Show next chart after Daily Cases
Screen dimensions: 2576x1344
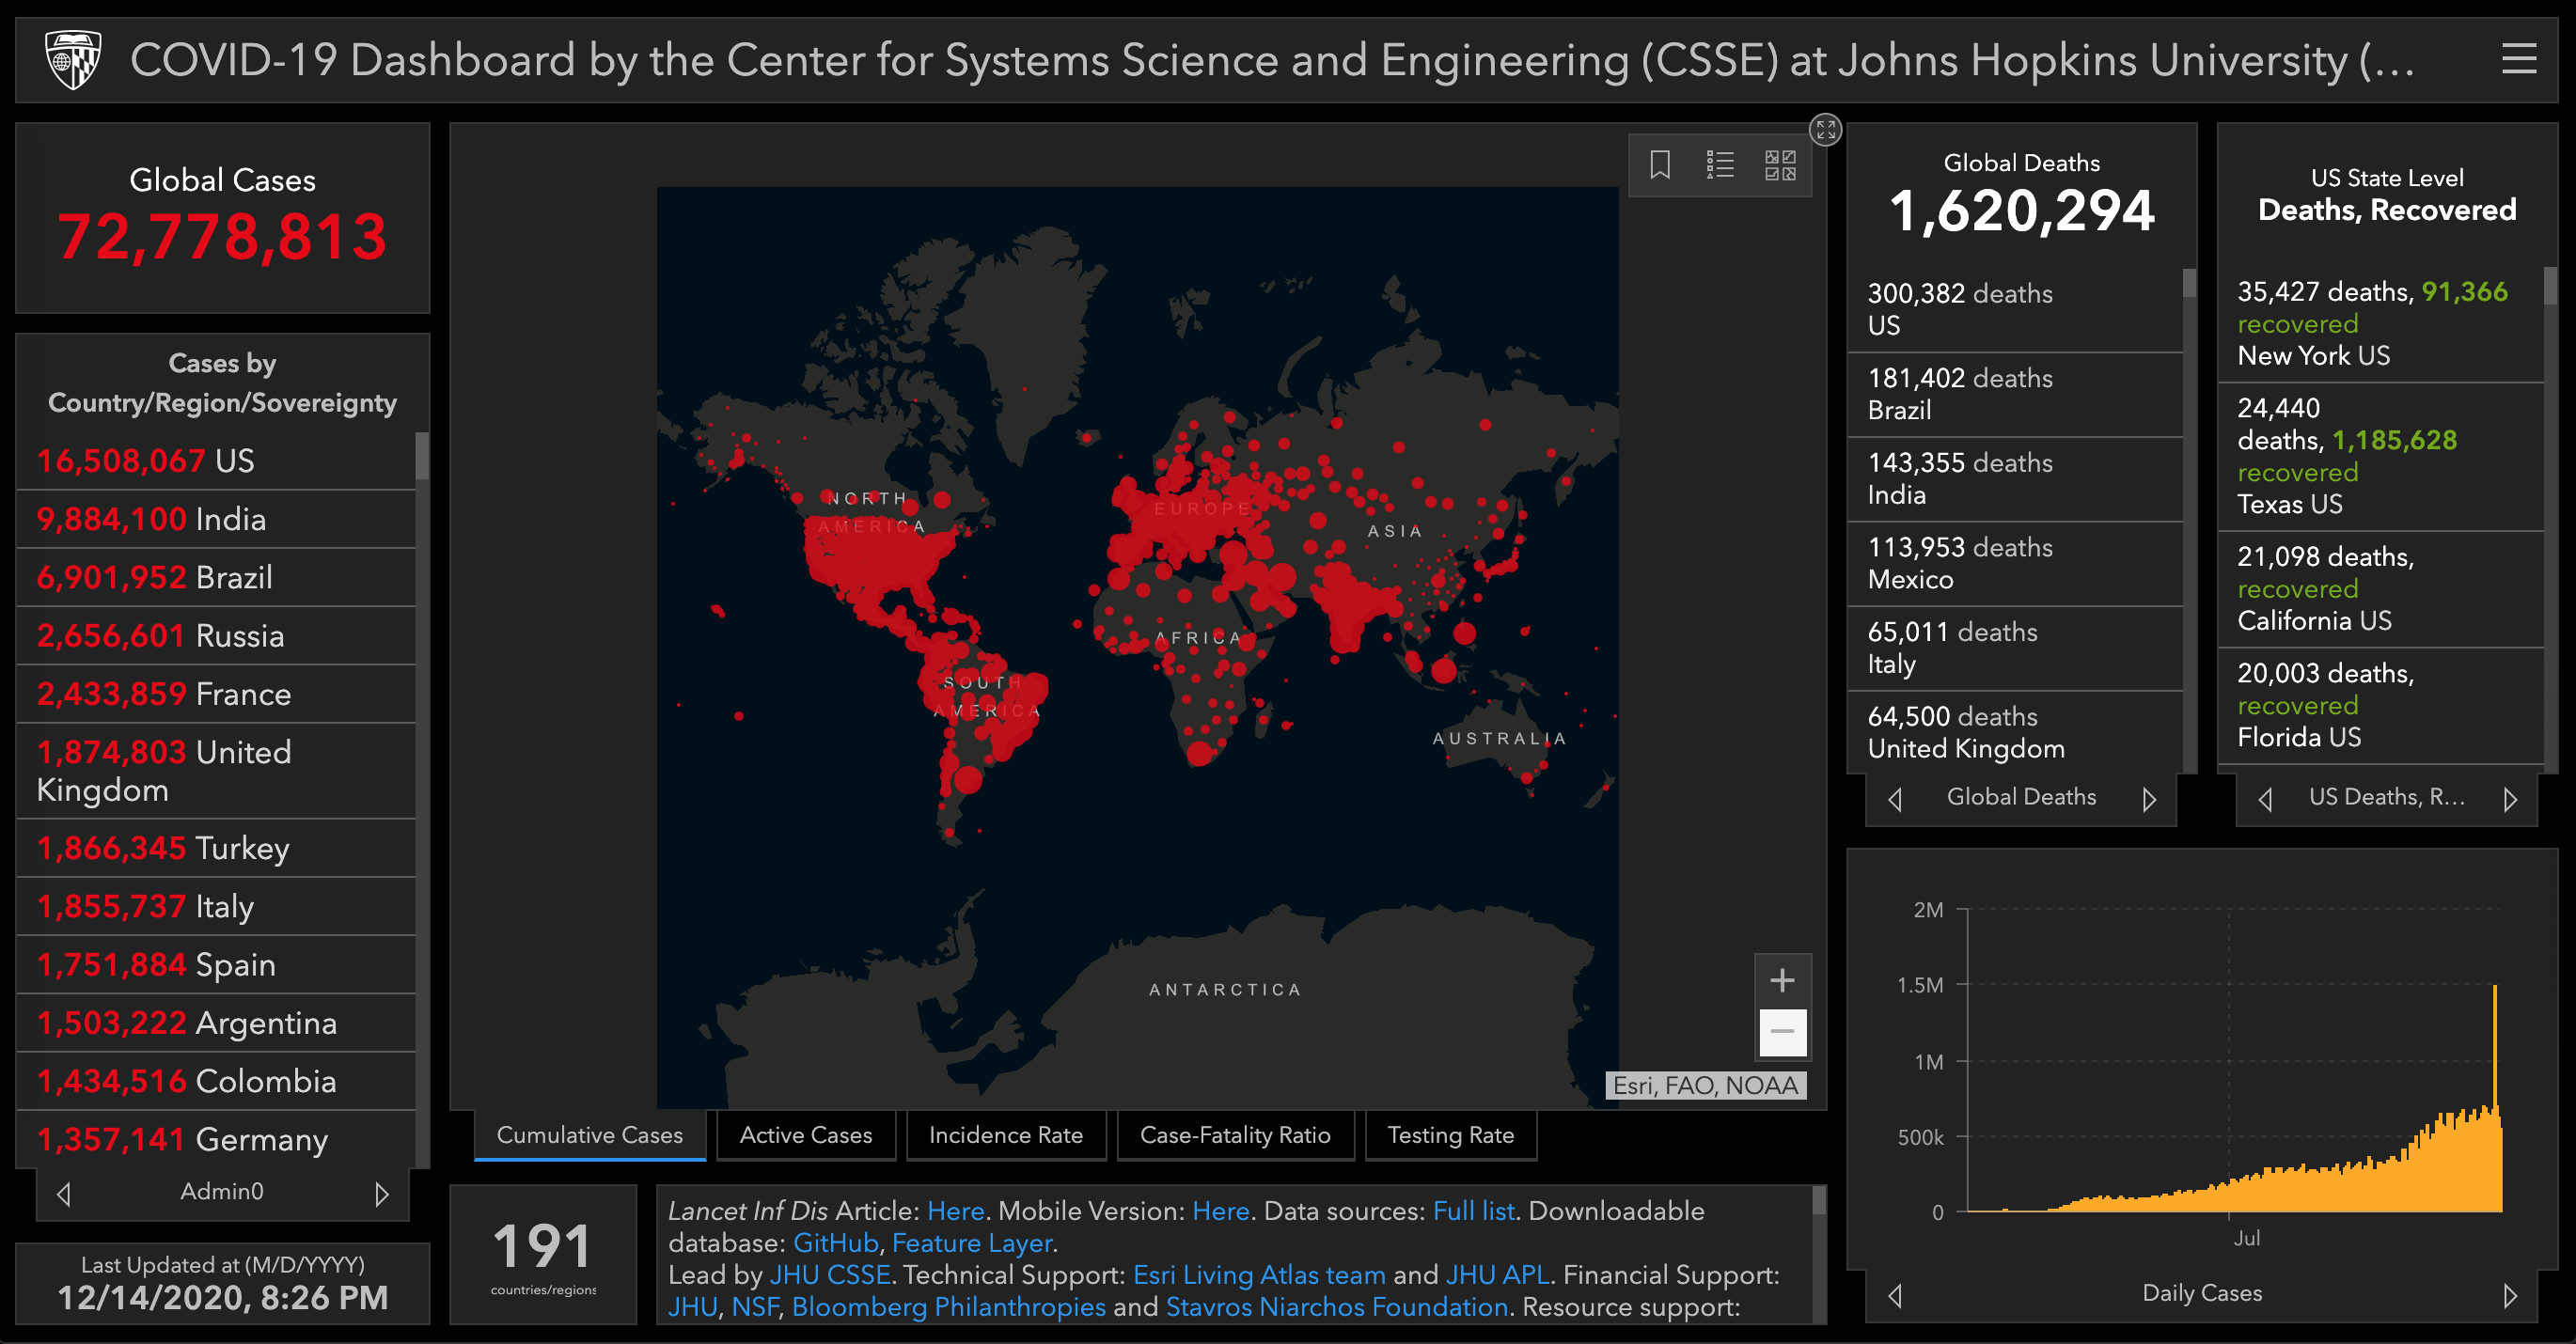[2510, 1295]
